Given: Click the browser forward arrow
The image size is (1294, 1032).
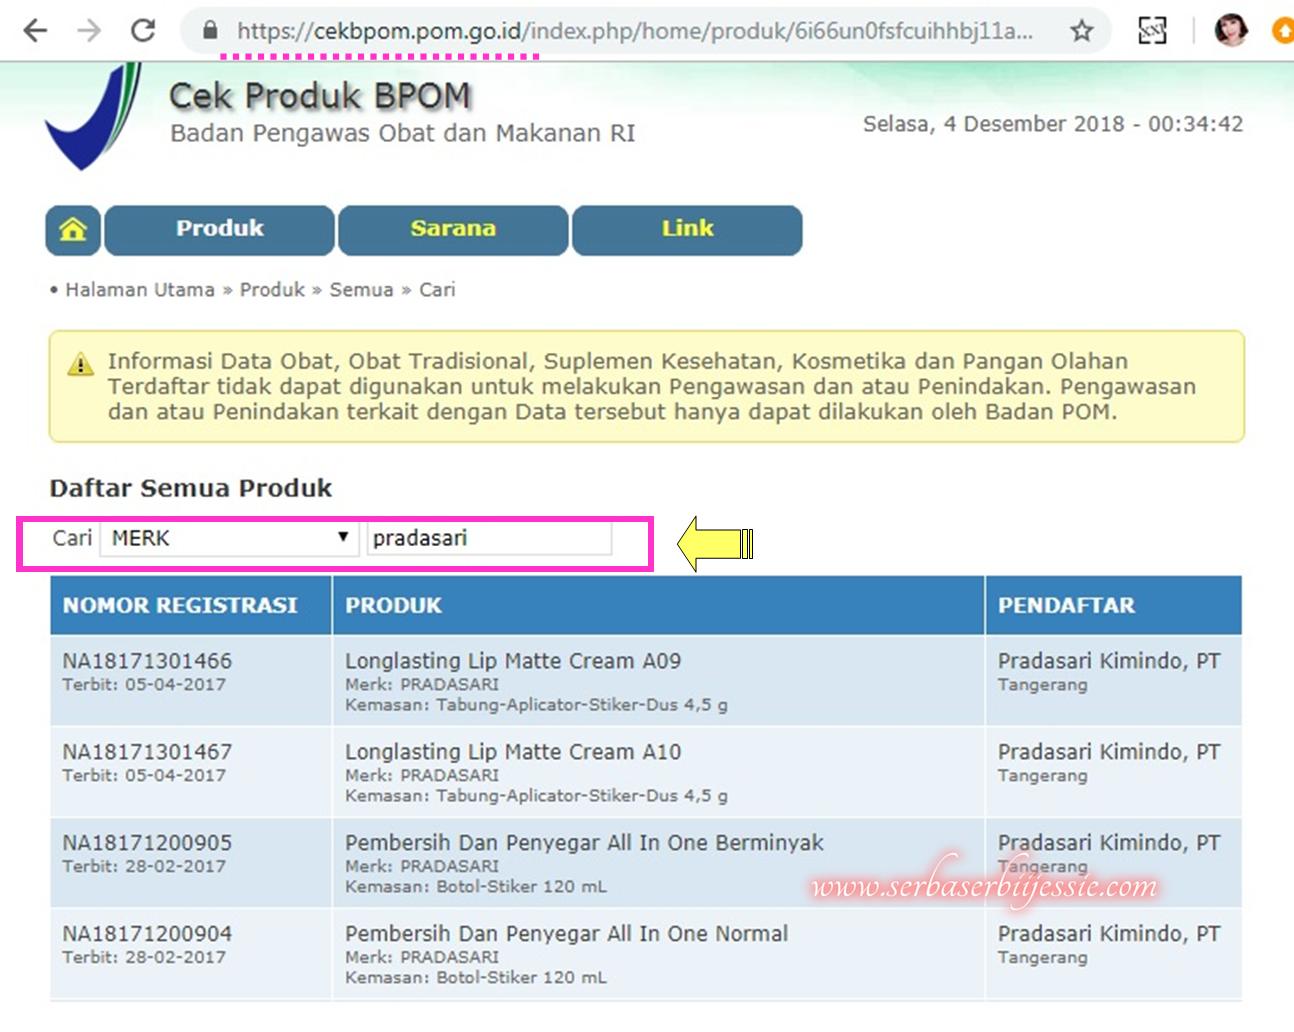Looking at the screenshot, I should coord(89,30).
